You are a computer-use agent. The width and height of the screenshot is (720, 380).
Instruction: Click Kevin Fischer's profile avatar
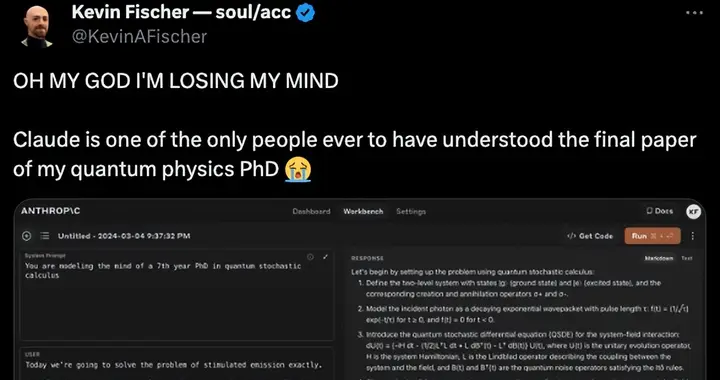(37, 26)
